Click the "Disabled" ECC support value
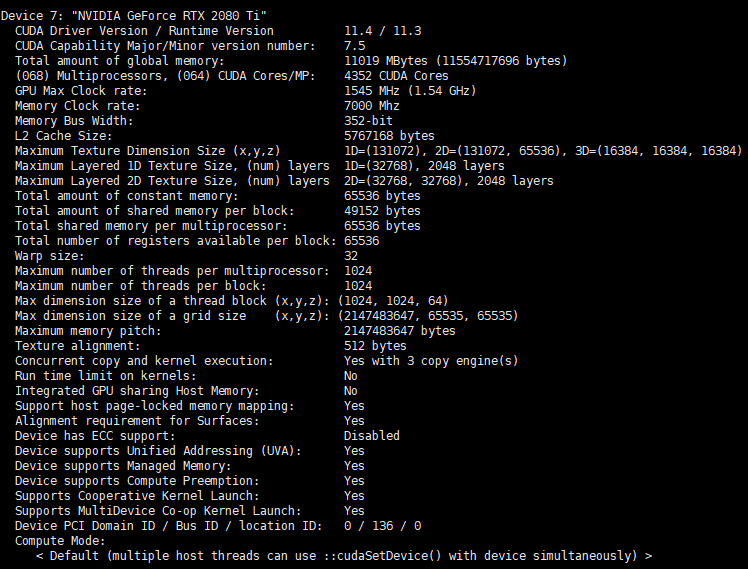Image resolution: width=748 pixels, height=569 pixels. 371,435
